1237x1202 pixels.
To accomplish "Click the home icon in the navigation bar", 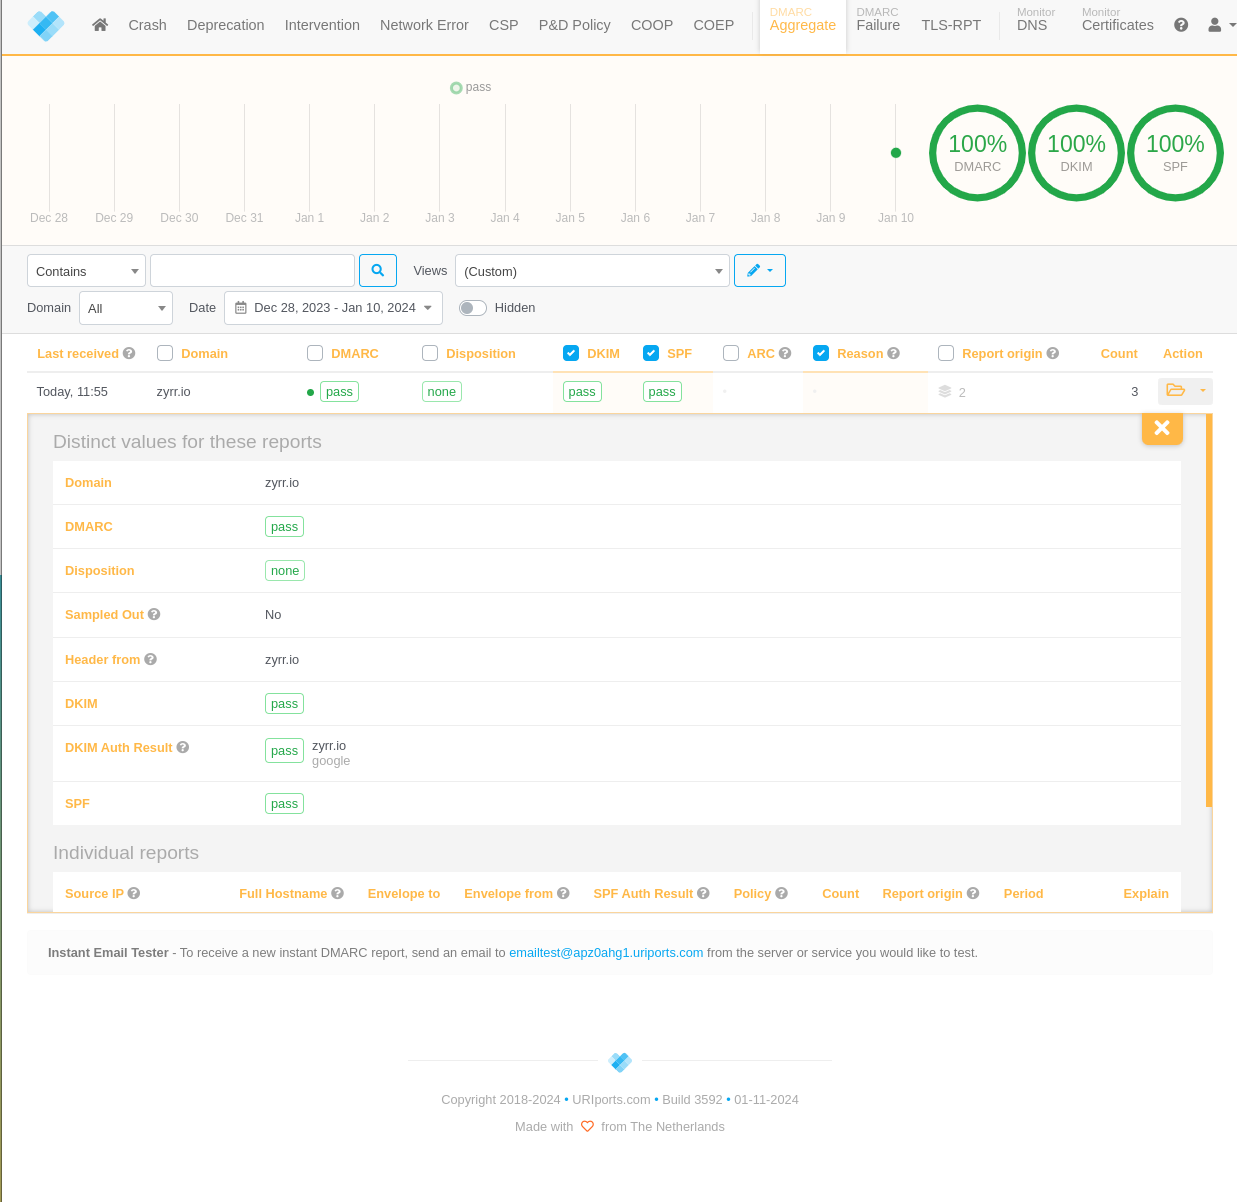I will tap(99, 24).
